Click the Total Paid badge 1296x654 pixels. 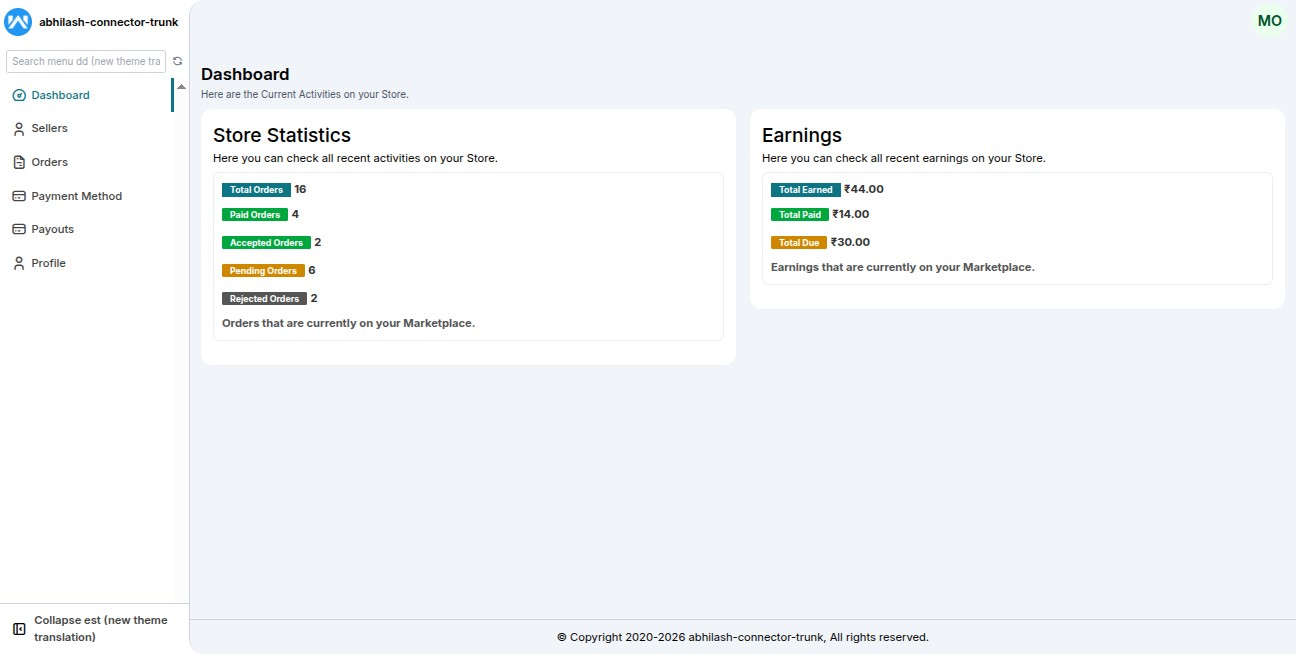click(800, 214)
